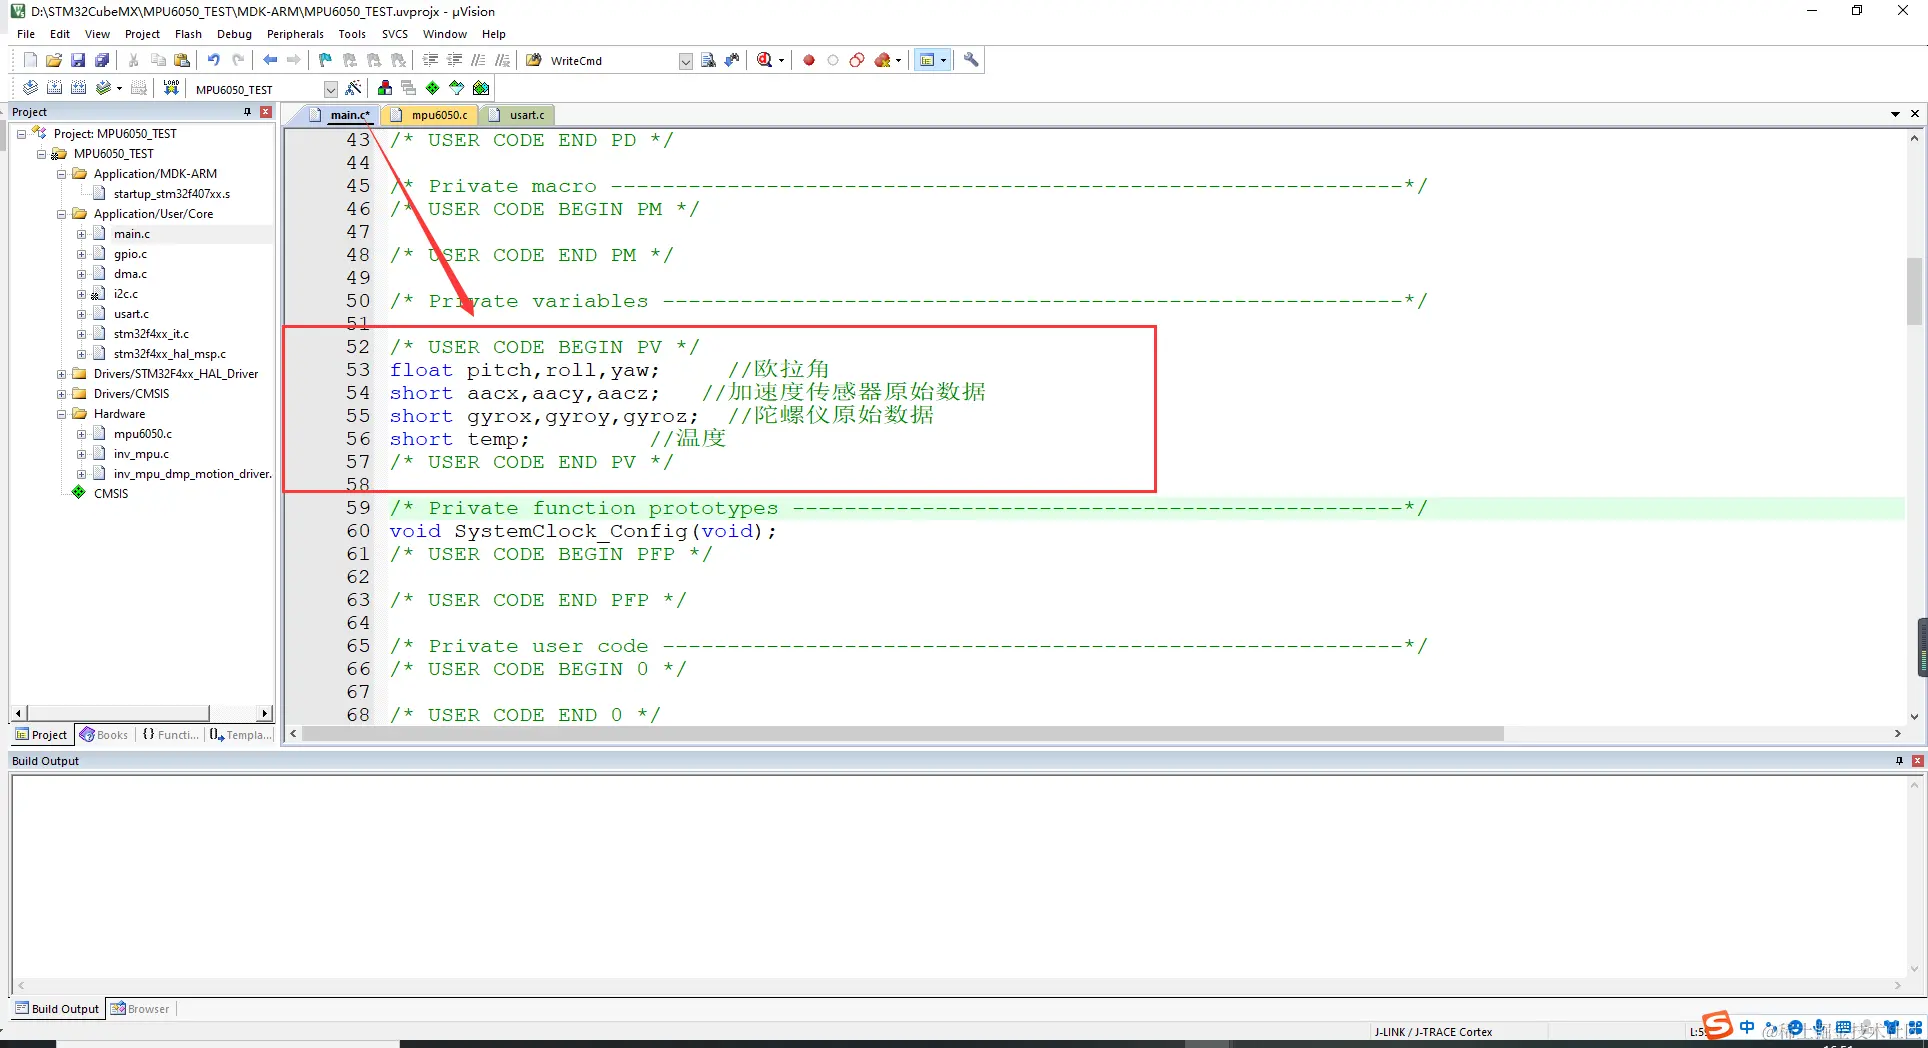Expand the Drivers/CMSIS folder
The image size is (1928, 1048).
coord(61,394)
